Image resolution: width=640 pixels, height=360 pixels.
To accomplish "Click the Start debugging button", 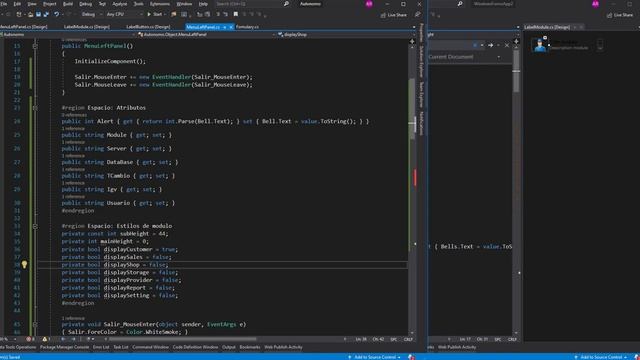I will pyautogui.click(x=155, y=14).
